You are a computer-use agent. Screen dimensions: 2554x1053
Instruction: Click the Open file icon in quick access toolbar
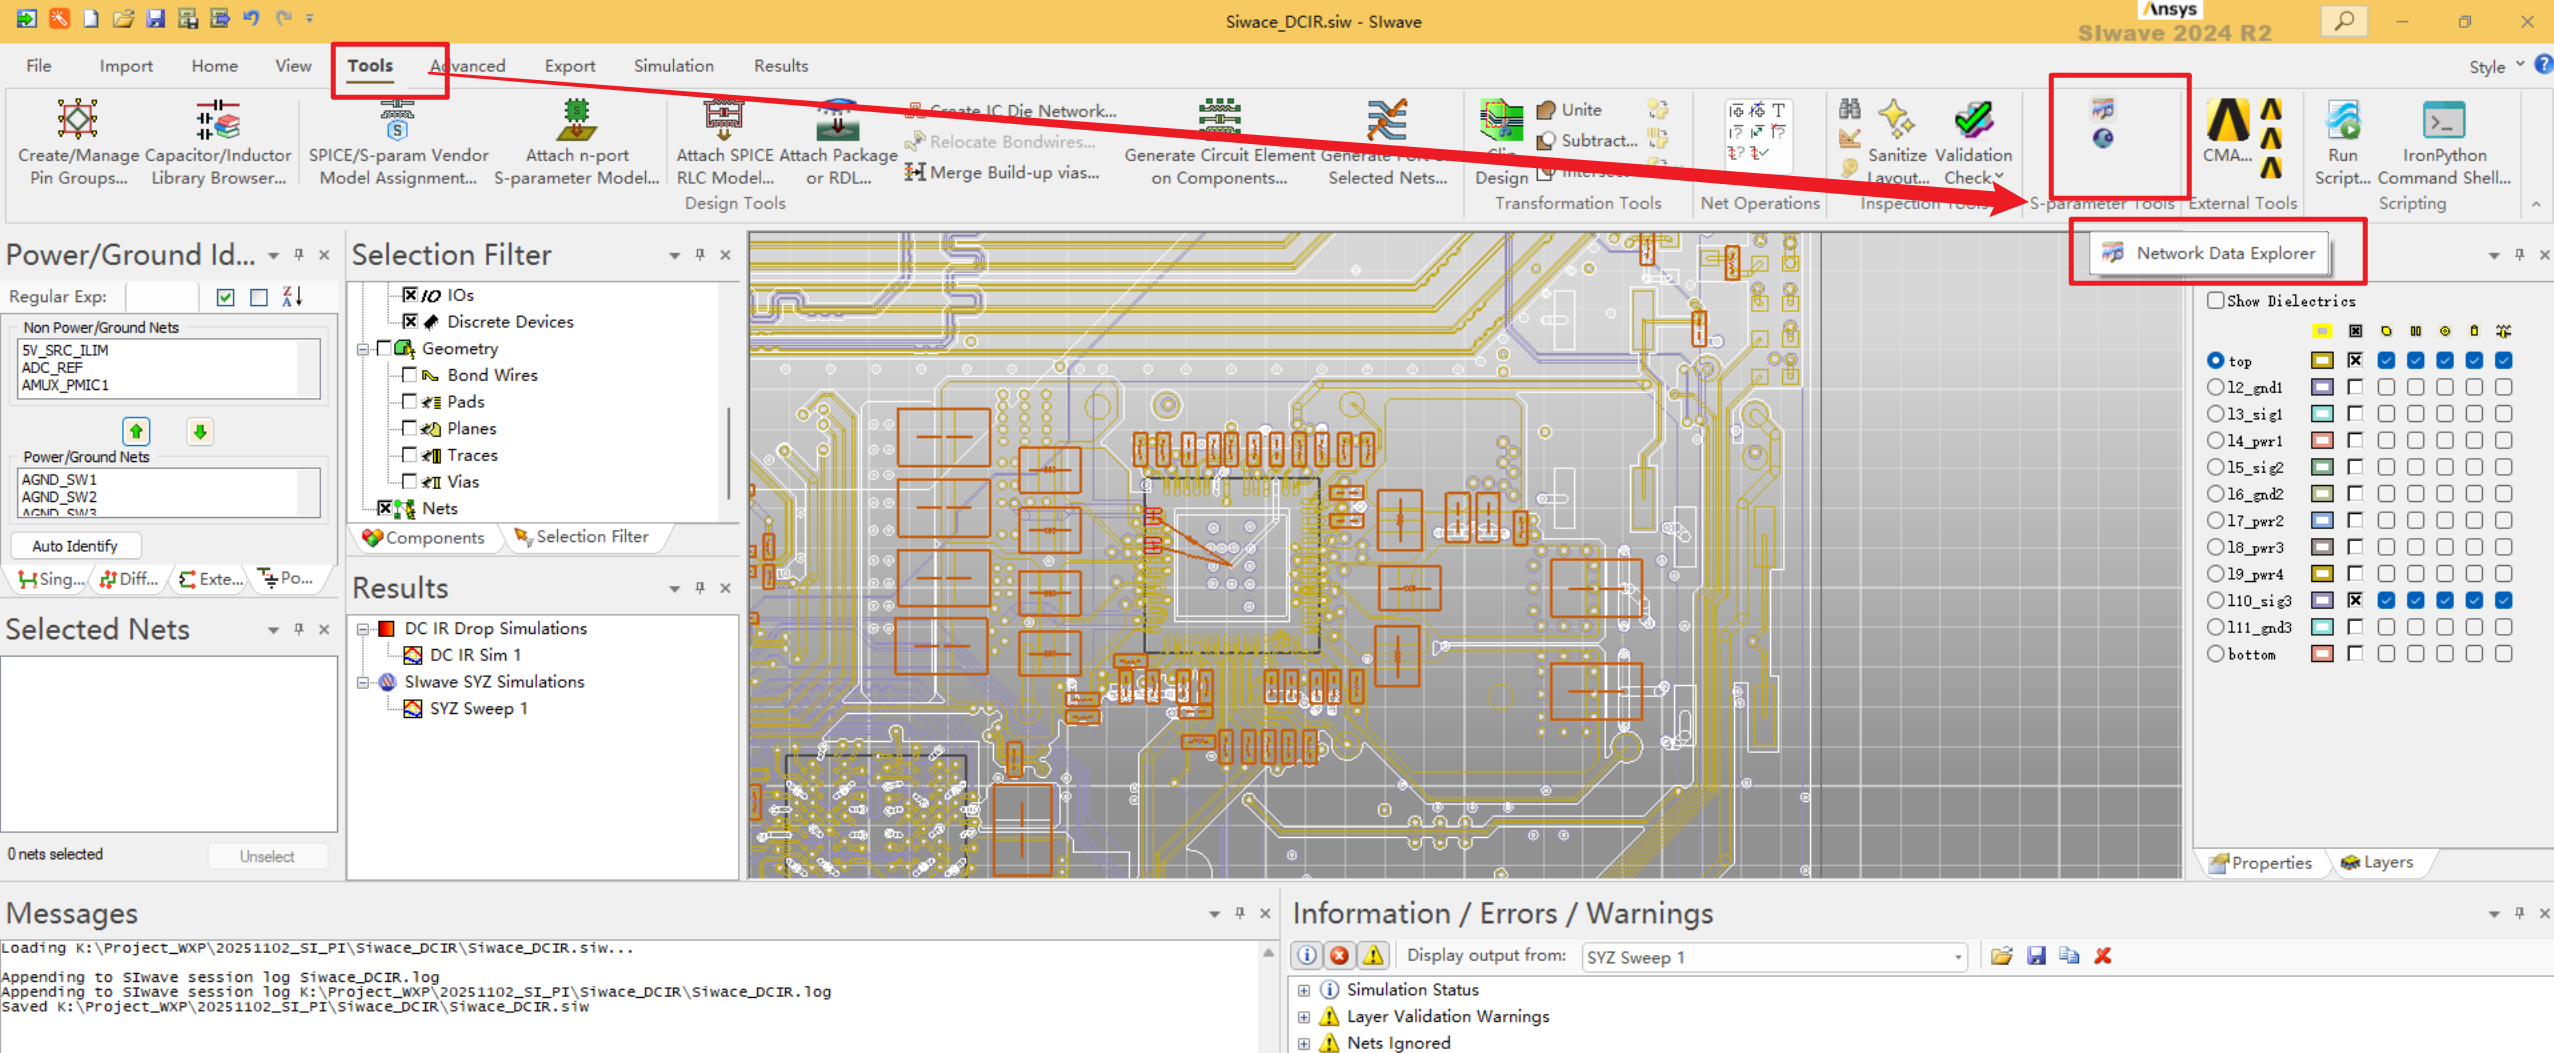coord(123,18)
